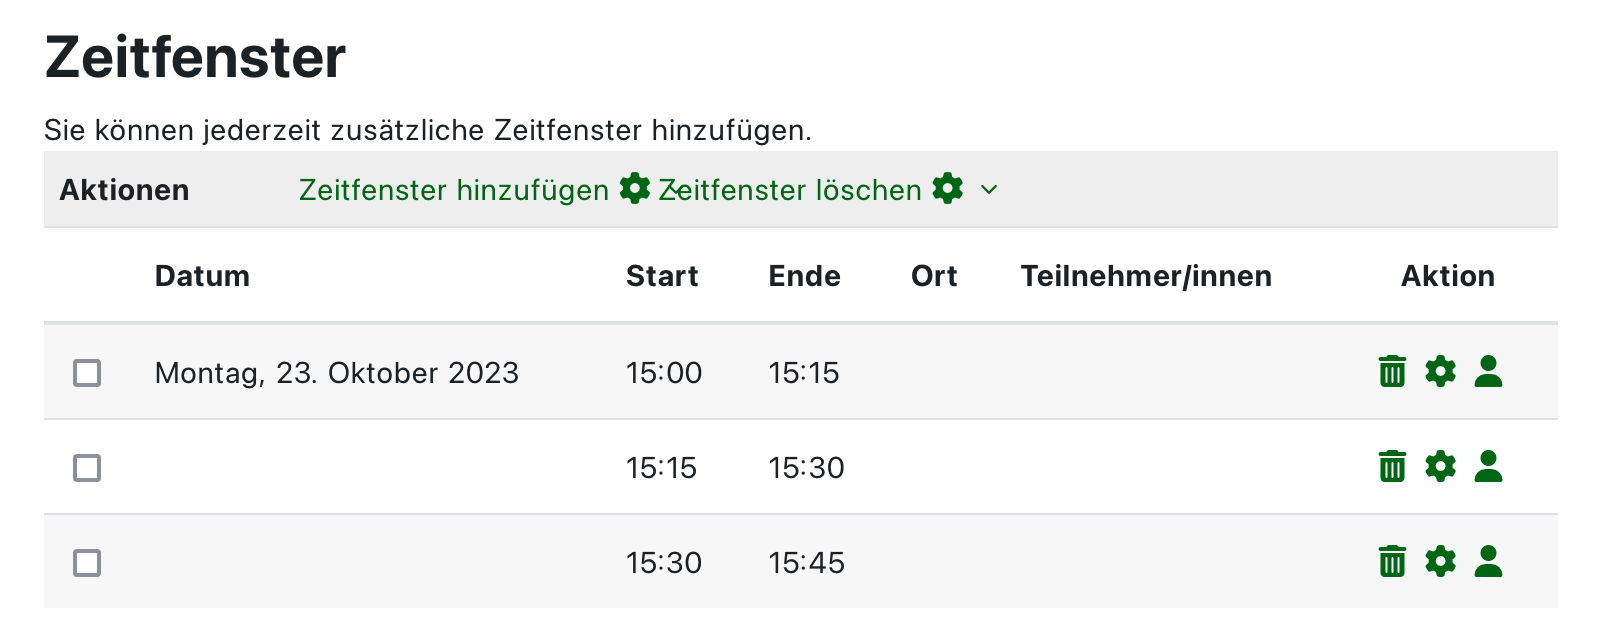This screenshot has height=642, width=1600.
Task: Click person icon for 15:15 slot
Action: pos(1488,467)
